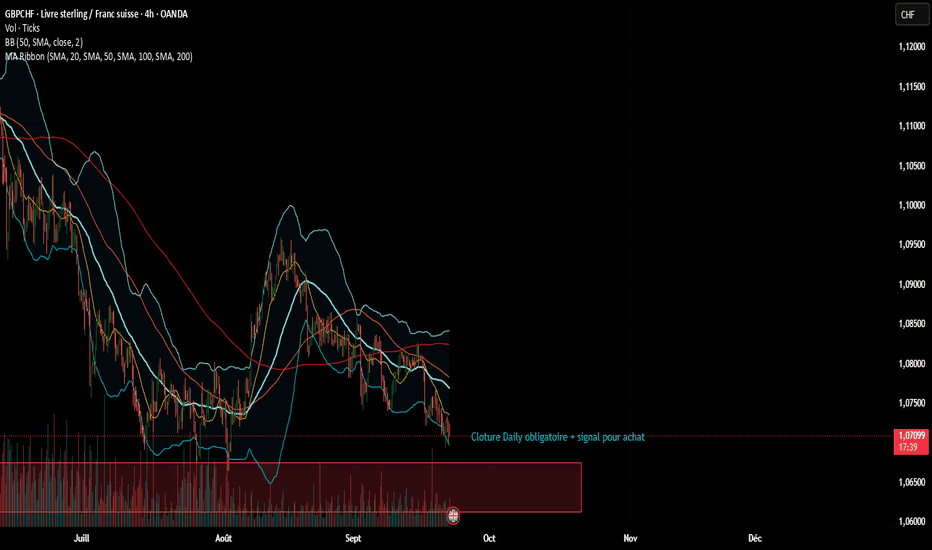
Task: Click the CHF currency button
Action: [911, 15]
